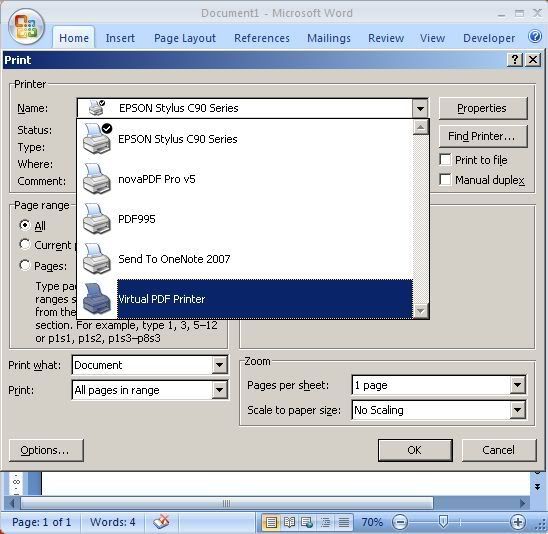This screenshot has height=534, width=548.
Task: Open the Print 'All pages in range' dropdown
Action: pyautogui.click(x=219, y=390)
